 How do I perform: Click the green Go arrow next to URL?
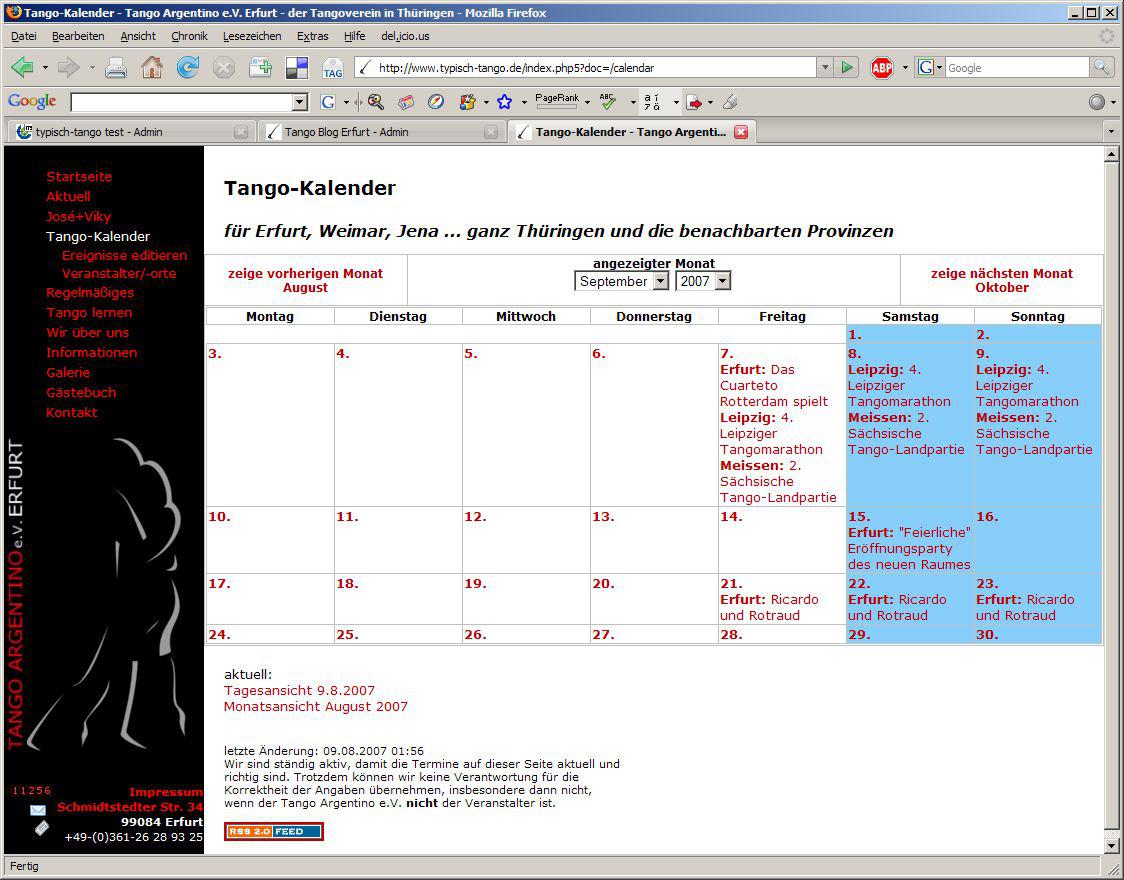(848, 68)
